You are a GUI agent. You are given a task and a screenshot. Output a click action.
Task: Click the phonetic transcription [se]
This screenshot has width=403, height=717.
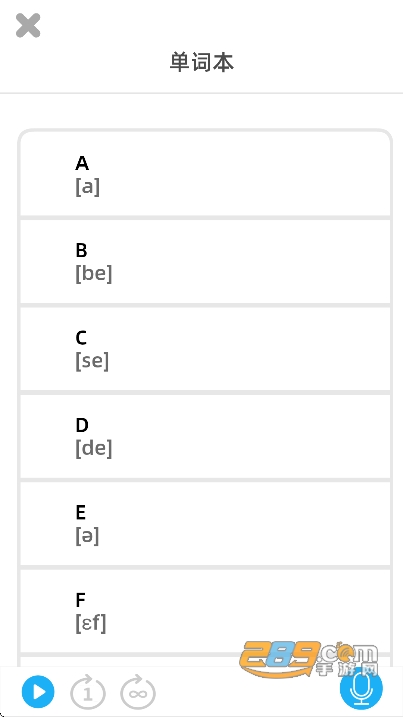(x=92, y=361)
